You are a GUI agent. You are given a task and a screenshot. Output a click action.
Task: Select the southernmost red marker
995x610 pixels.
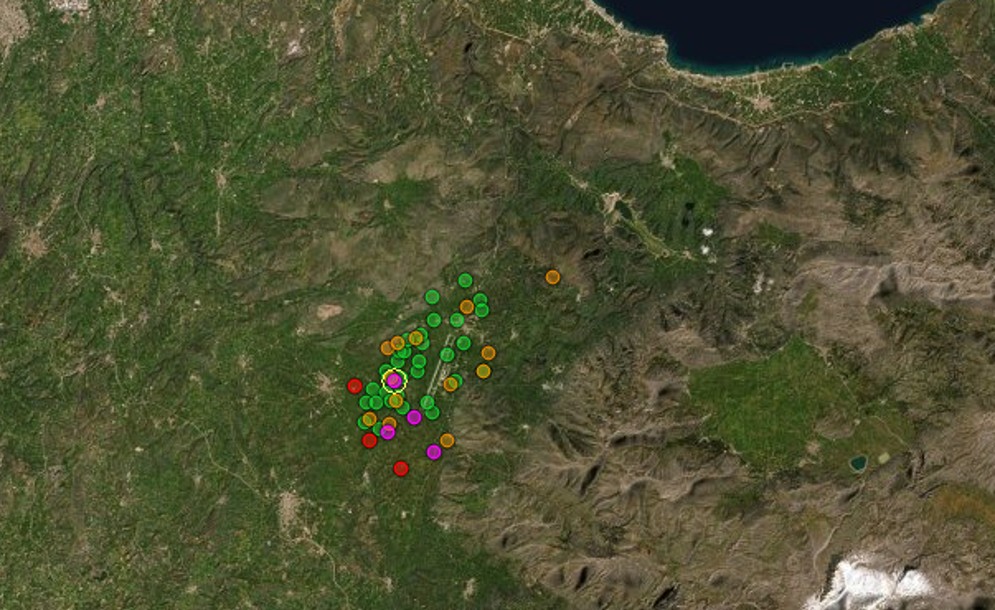(x=401, y=468)
